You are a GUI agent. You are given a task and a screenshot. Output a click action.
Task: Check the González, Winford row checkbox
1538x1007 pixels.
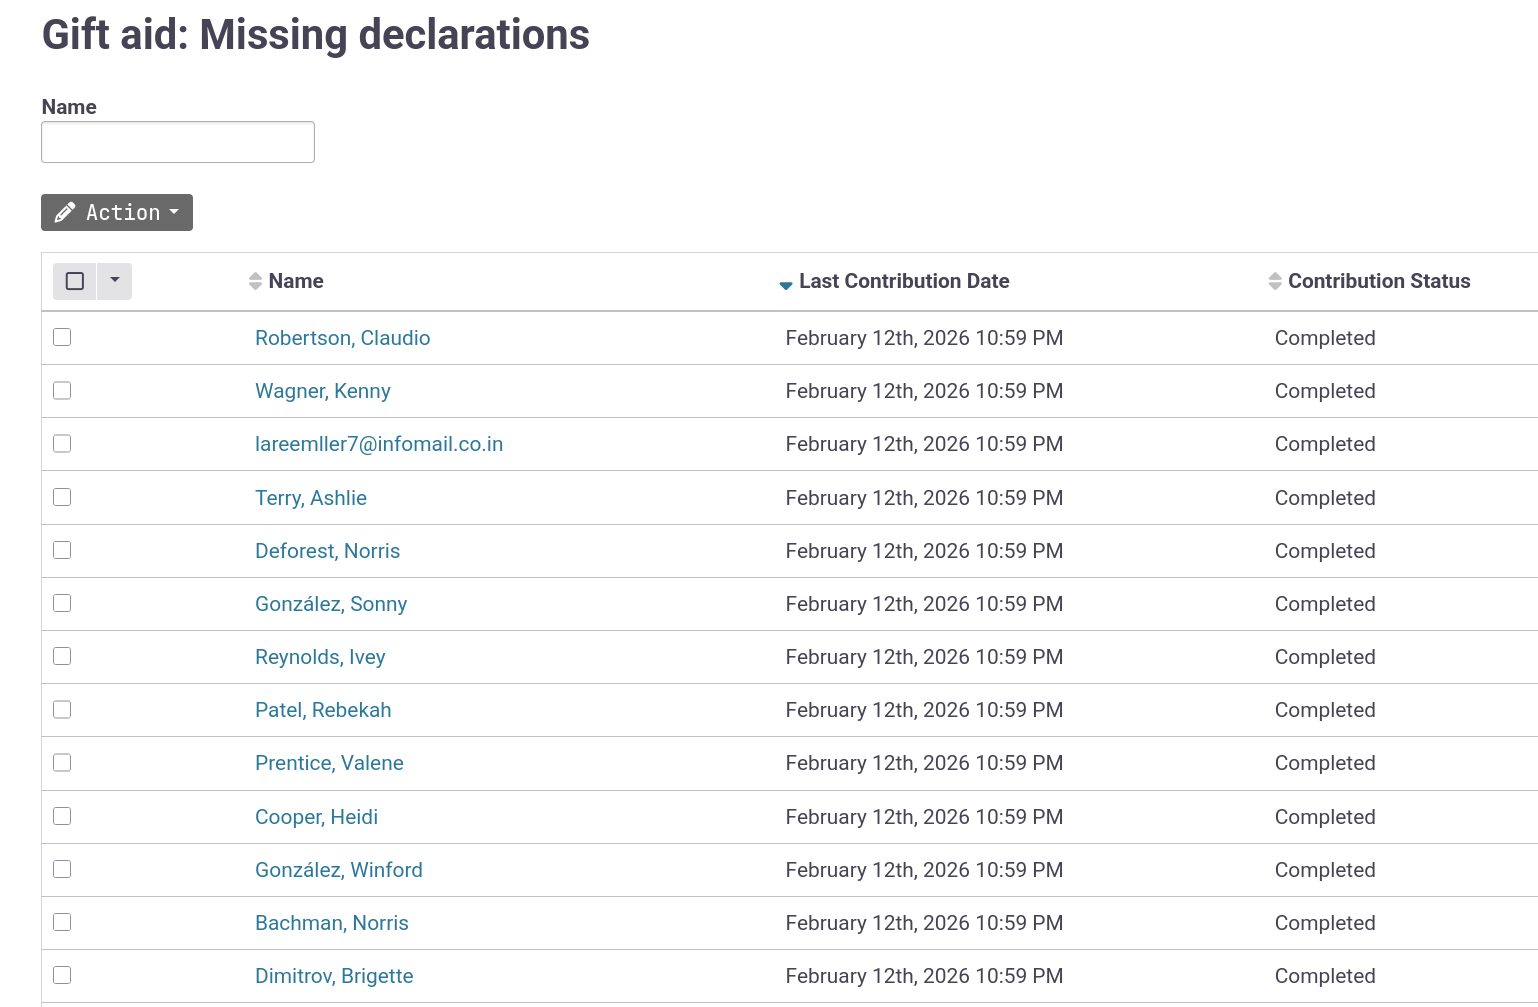tap(62, 869)
